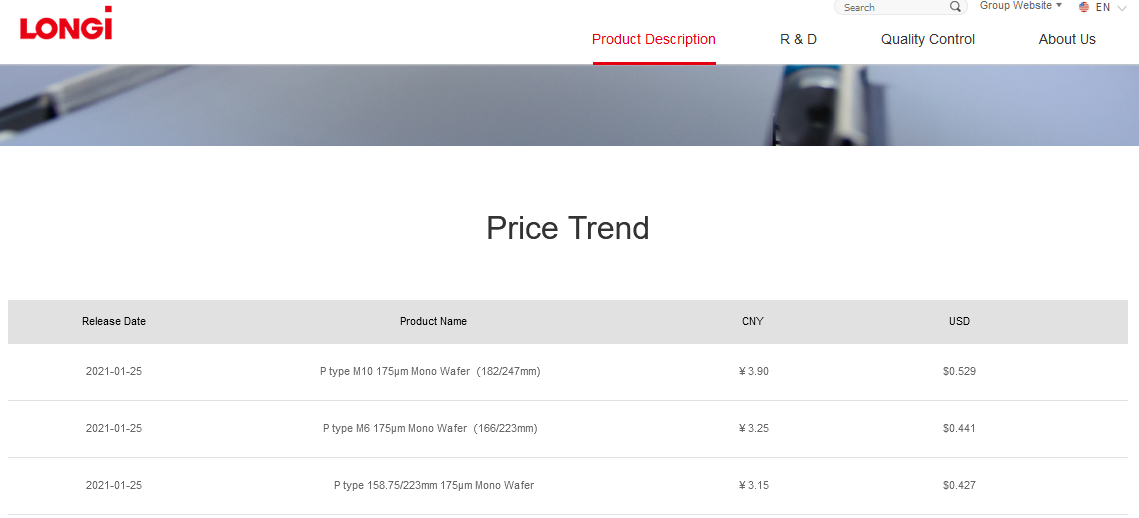Navigate to About Us
The height and width of the screenshot is (518, 1139).
pos(1067,40)
